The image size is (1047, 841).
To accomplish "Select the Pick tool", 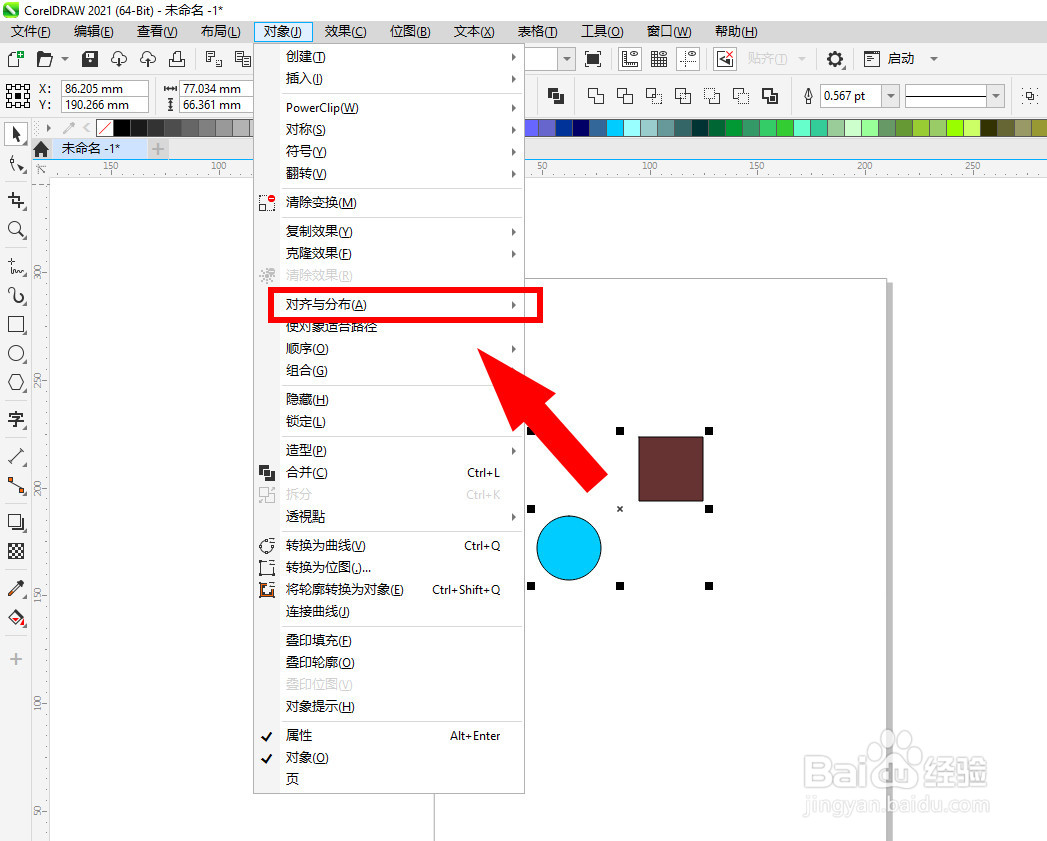I will tap(15, 133).
